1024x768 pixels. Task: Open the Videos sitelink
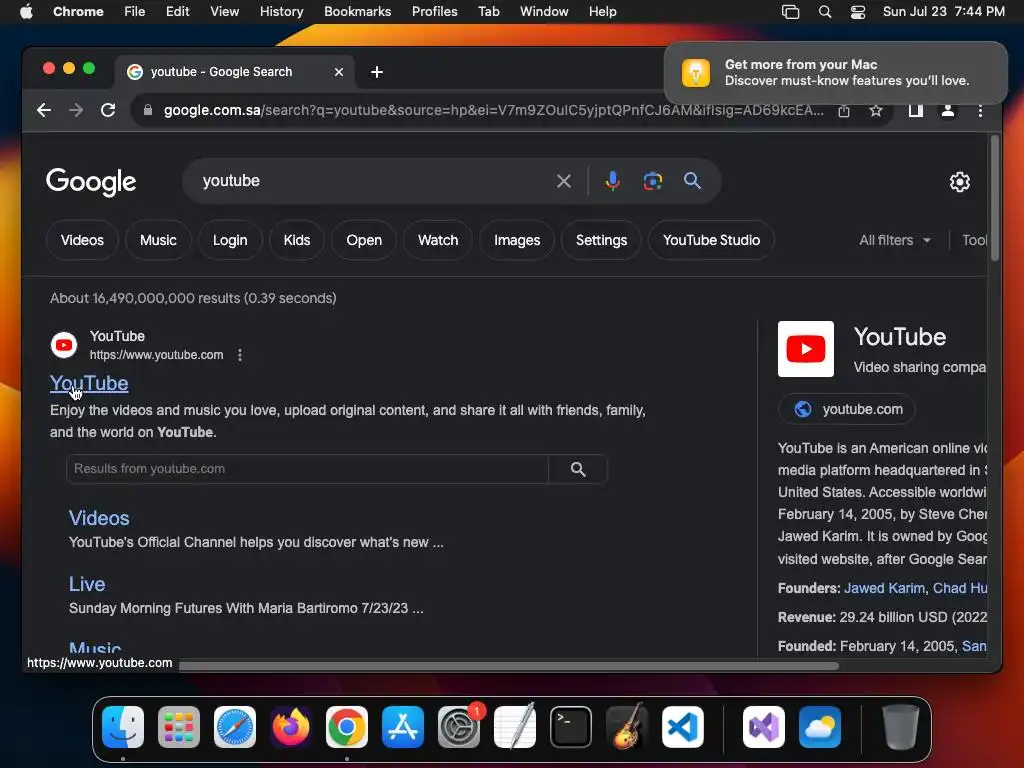[99, 518]
